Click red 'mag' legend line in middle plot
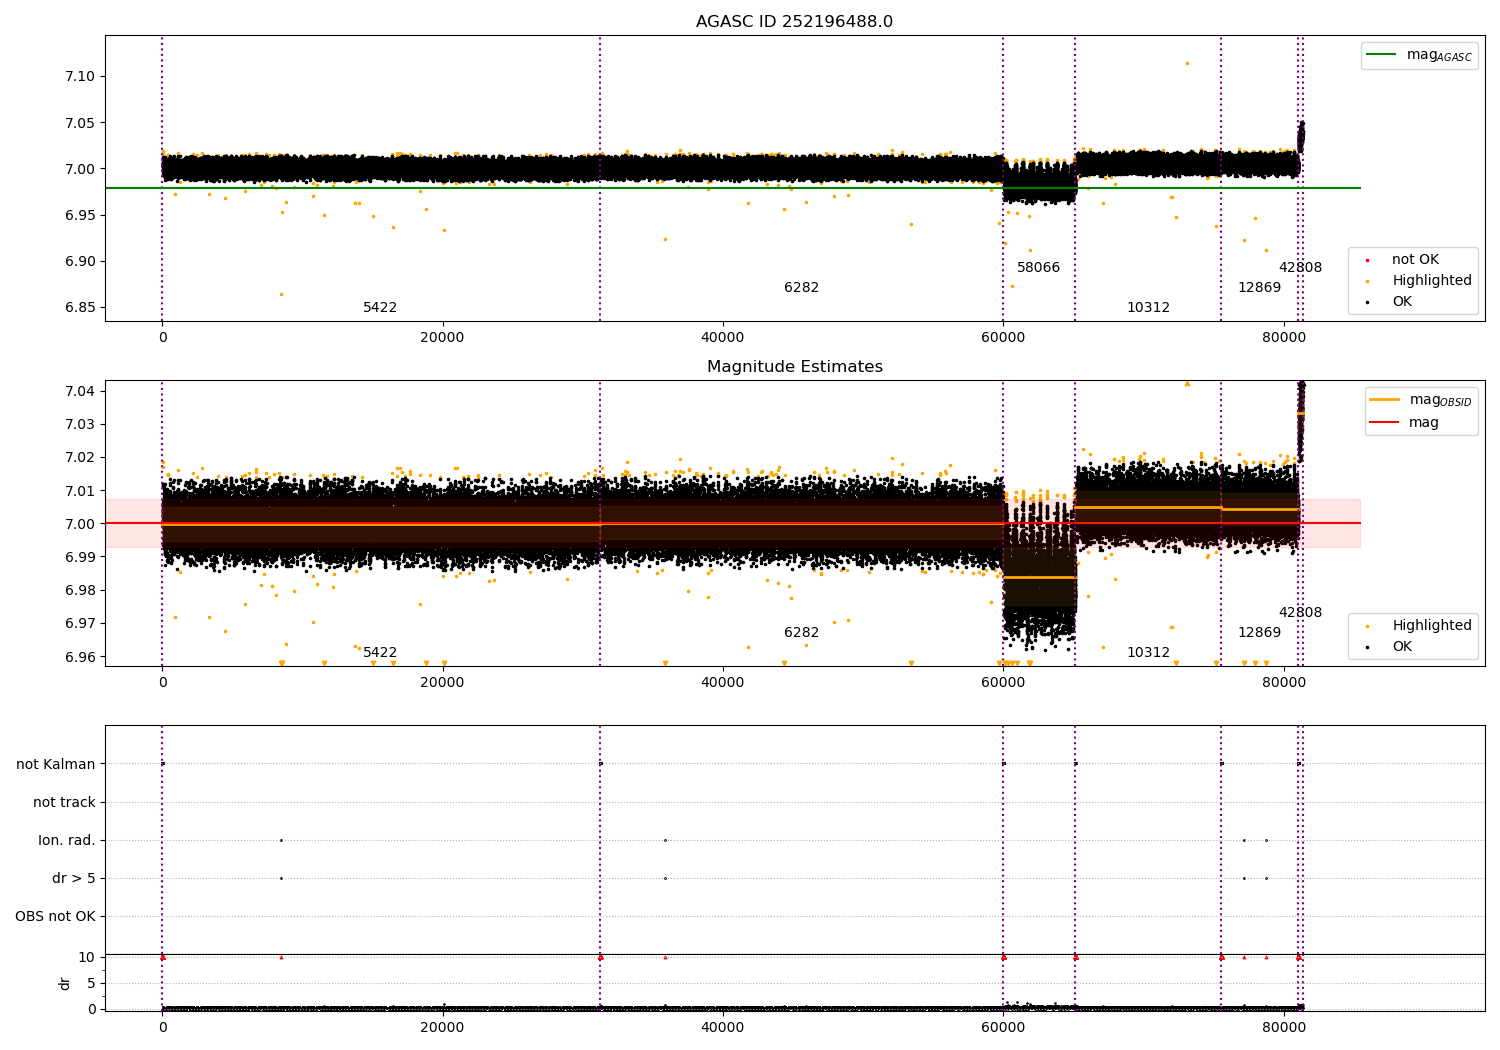This screenshot has height=1050, width=1500. point(1384,422)
